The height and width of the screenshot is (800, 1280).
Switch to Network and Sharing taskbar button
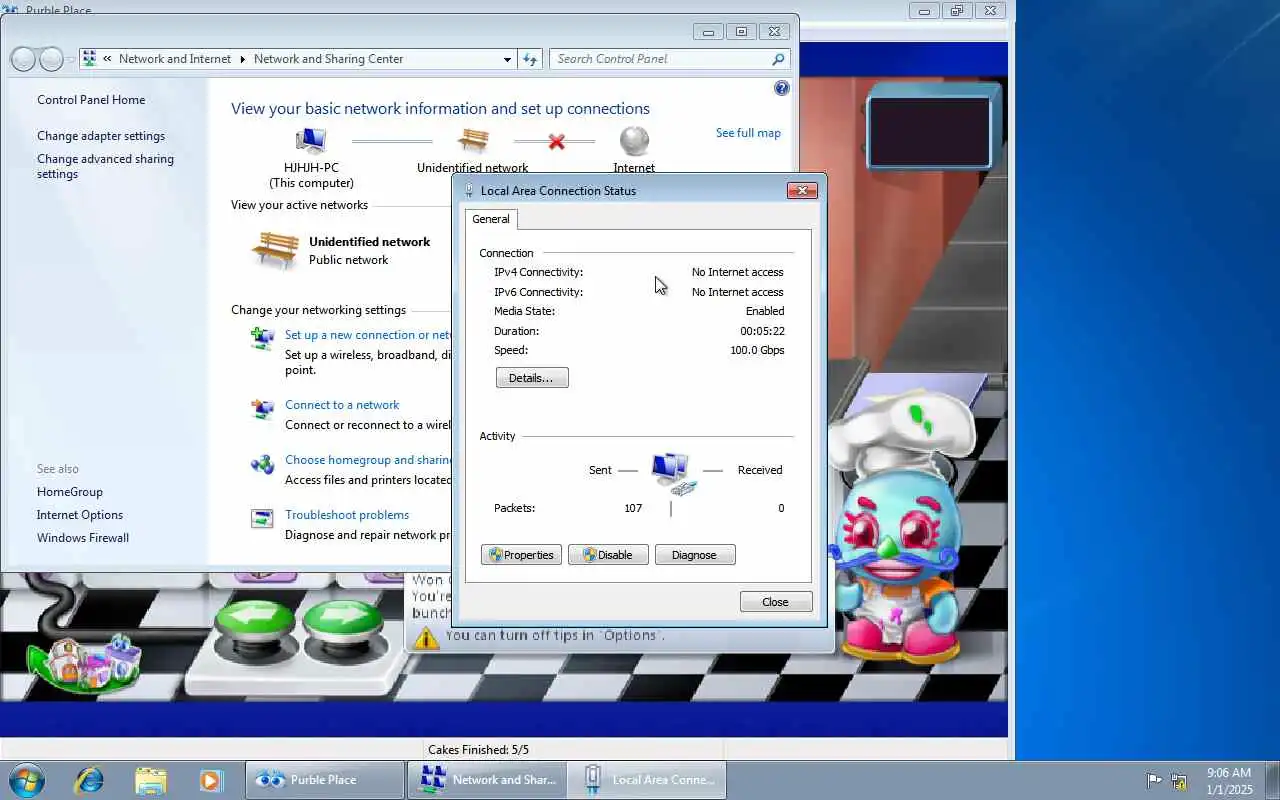pos(486,780)
